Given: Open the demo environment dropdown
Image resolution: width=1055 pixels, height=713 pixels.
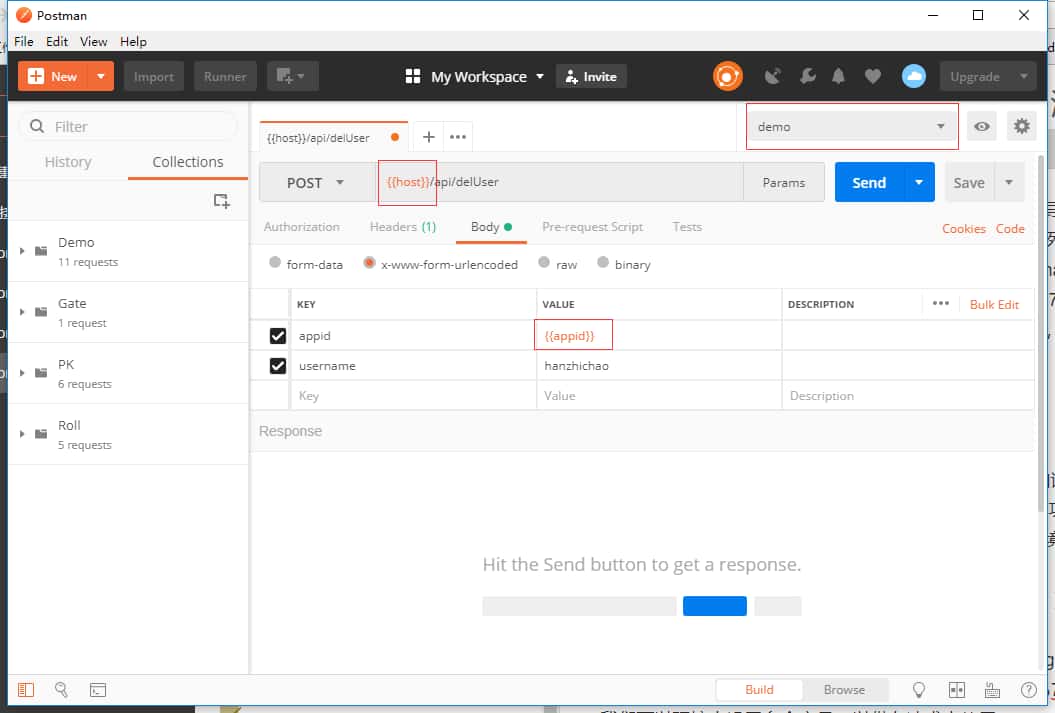Looking at the screenshot, I should click(851, 126).
